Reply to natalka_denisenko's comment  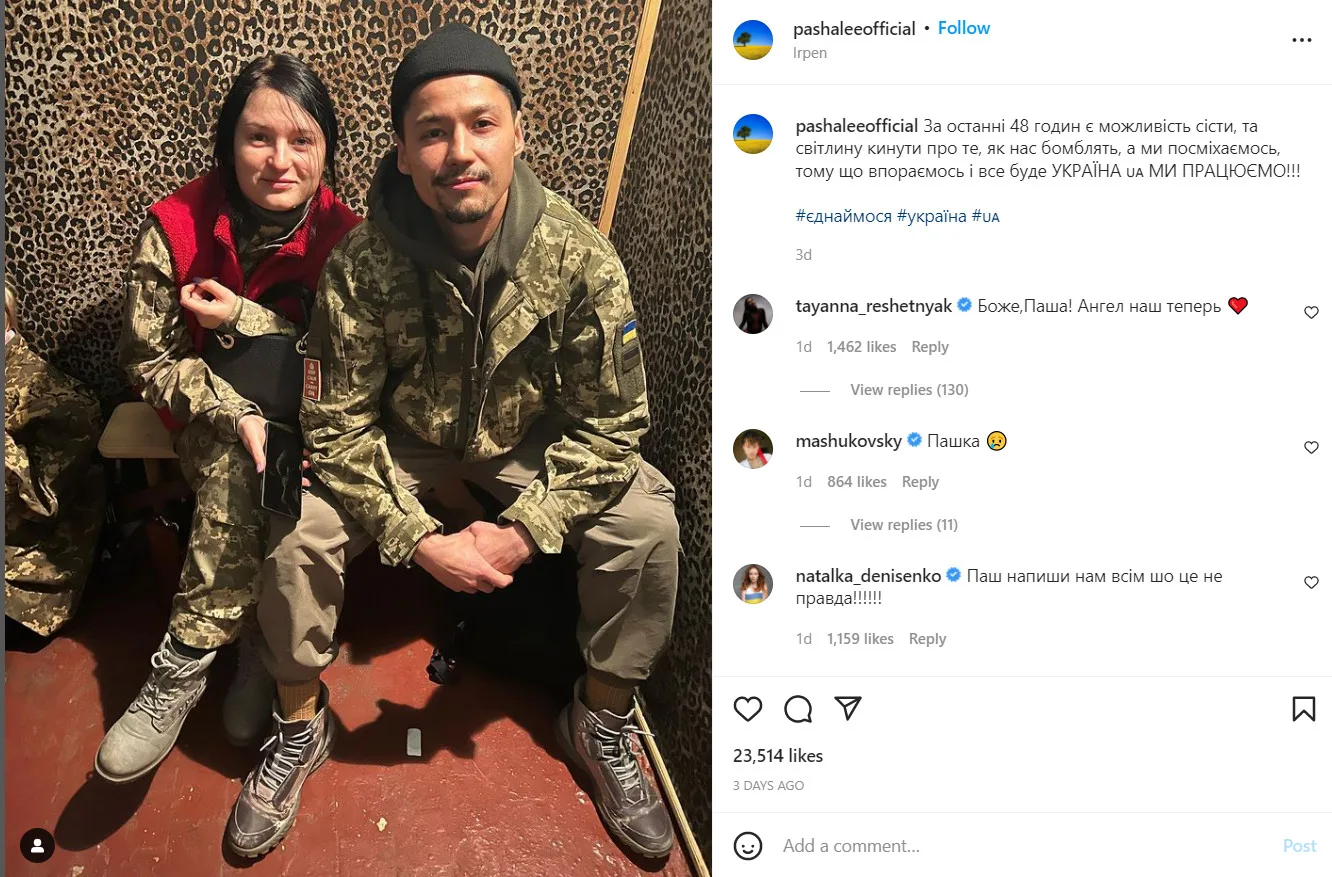coord(927,639)
